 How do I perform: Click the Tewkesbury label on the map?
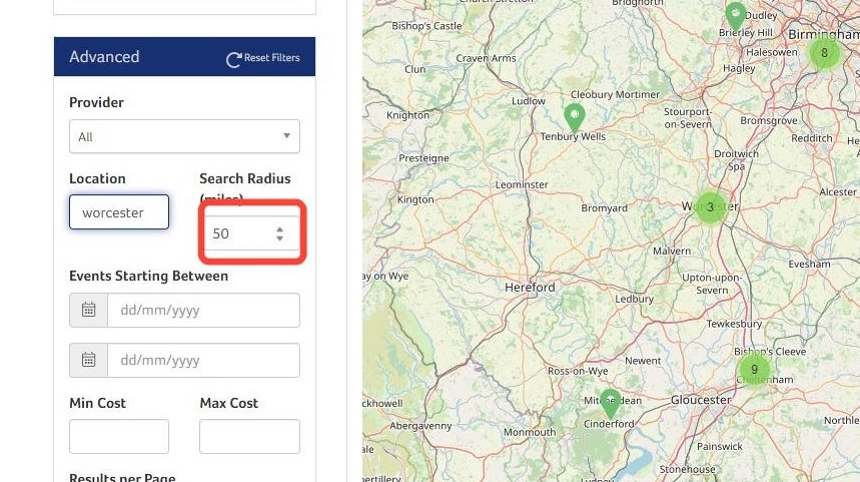[x=734, y=324]
